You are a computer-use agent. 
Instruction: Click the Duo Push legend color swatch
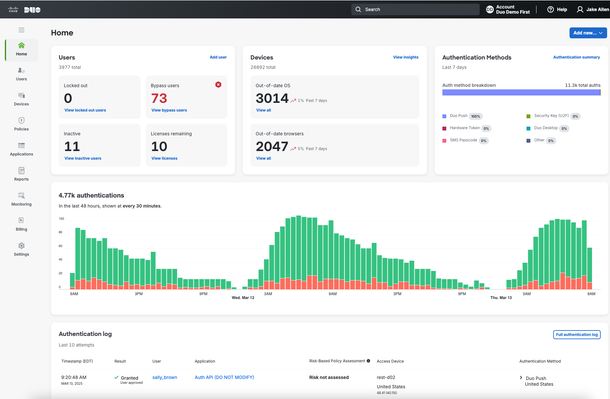coord(444,116)
